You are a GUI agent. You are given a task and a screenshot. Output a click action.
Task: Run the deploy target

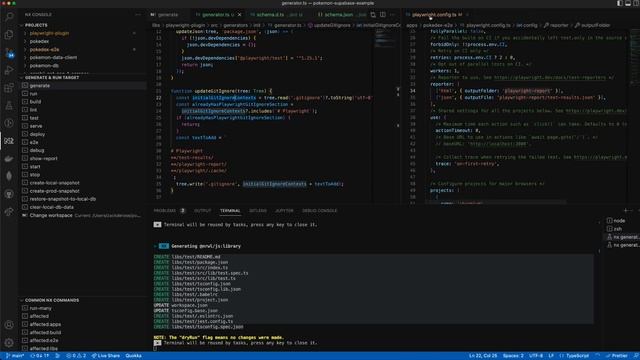tap(37, 134)
